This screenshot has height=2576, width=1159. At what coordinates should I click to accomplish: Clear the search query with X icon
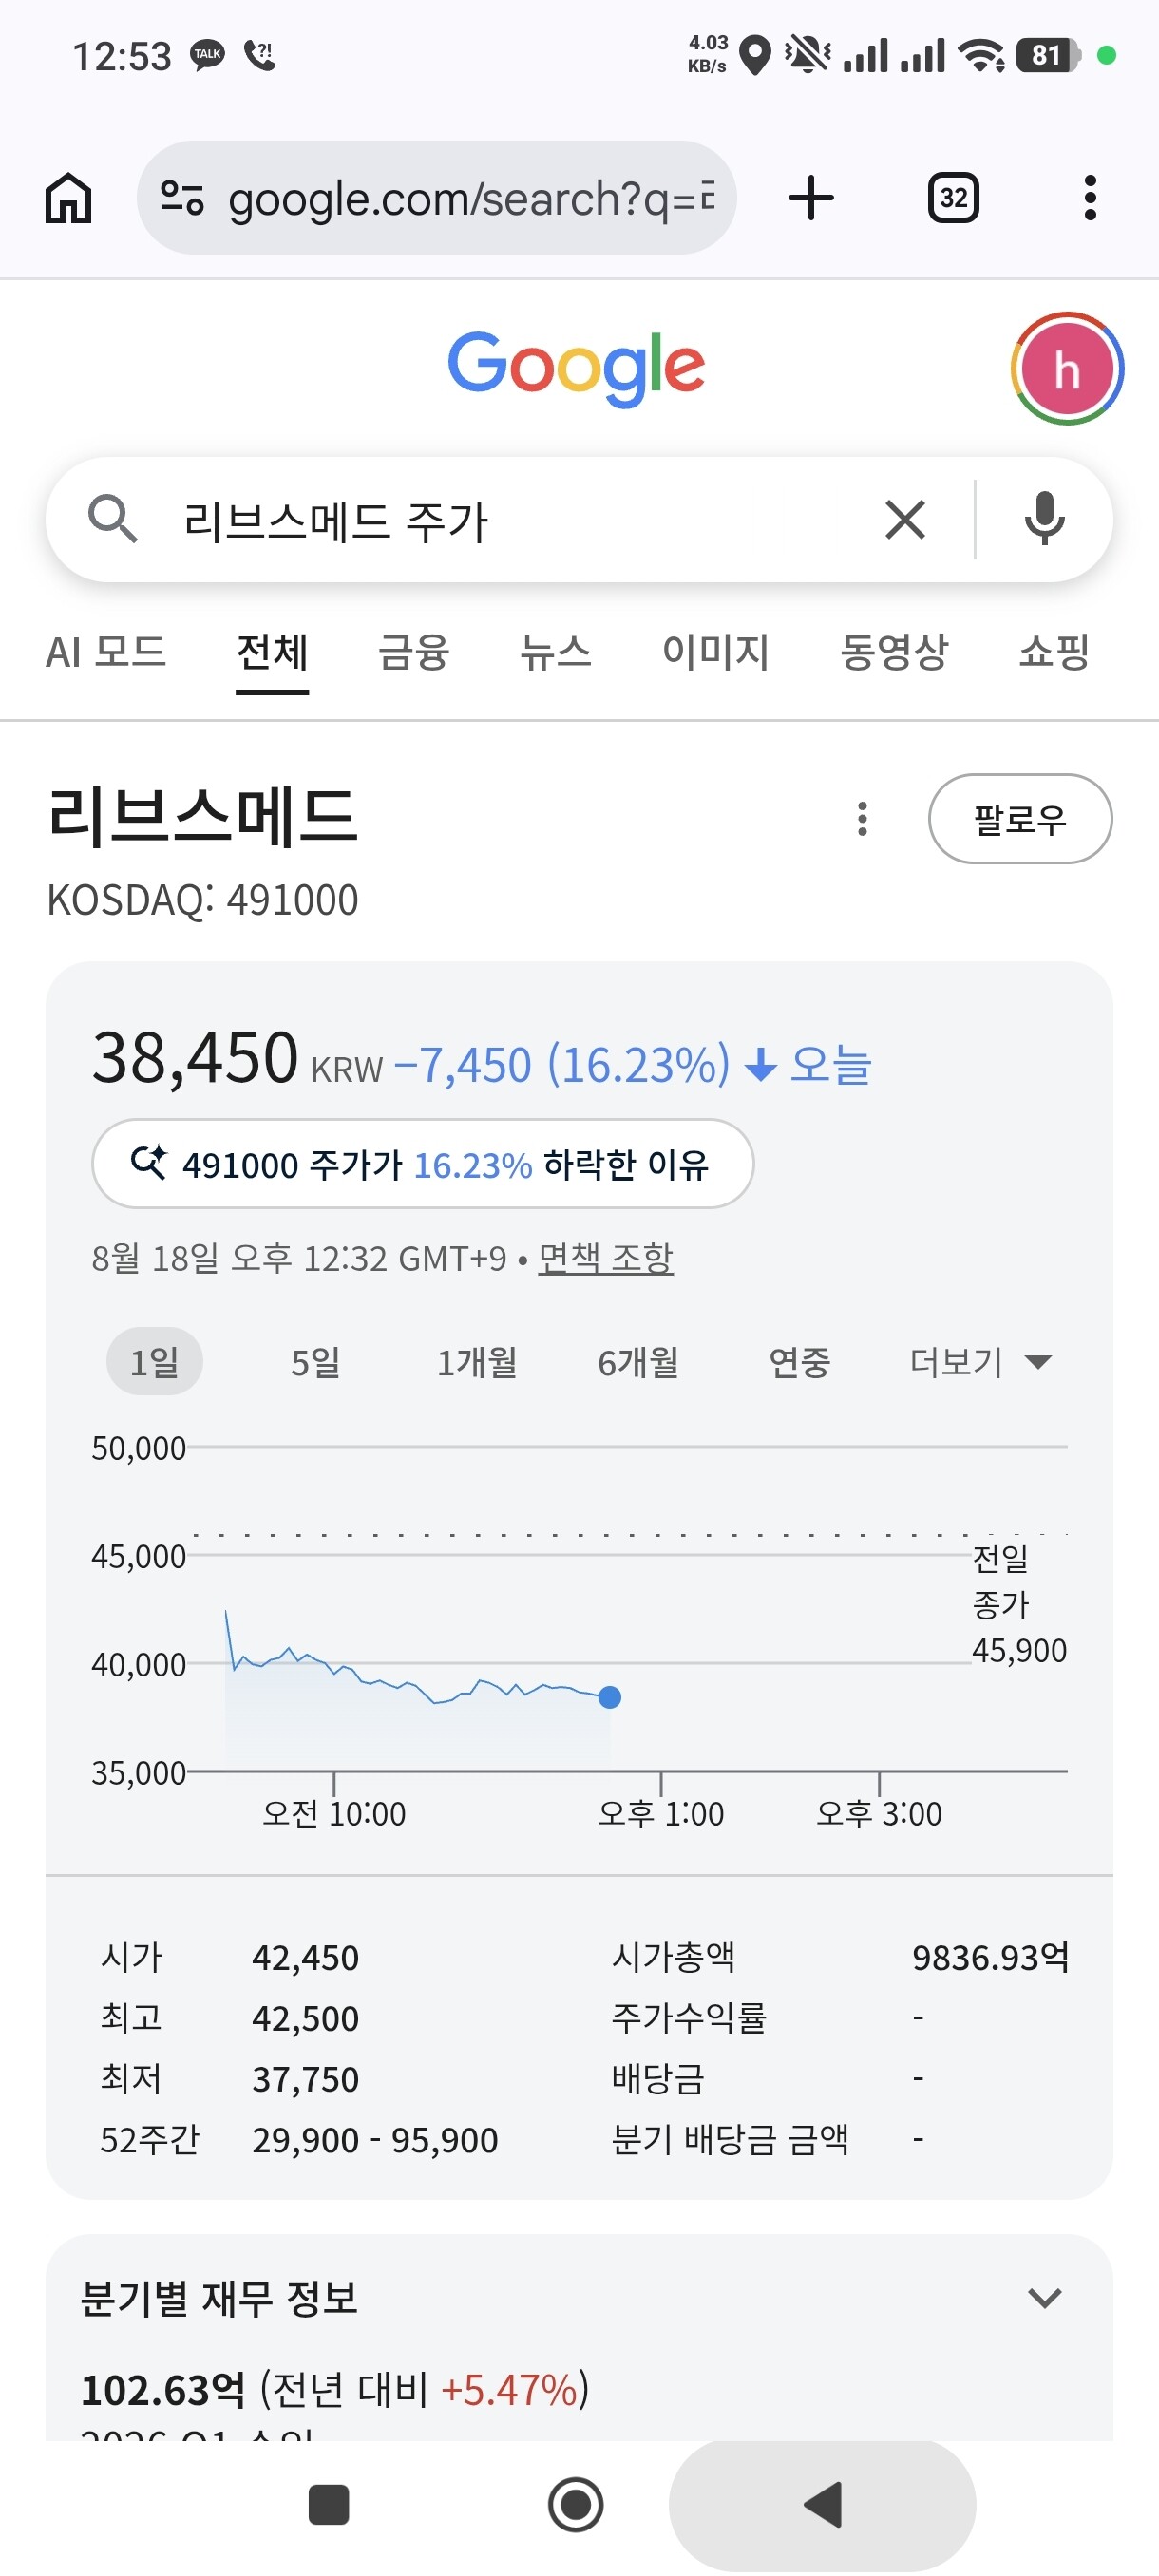coord(905,520)
